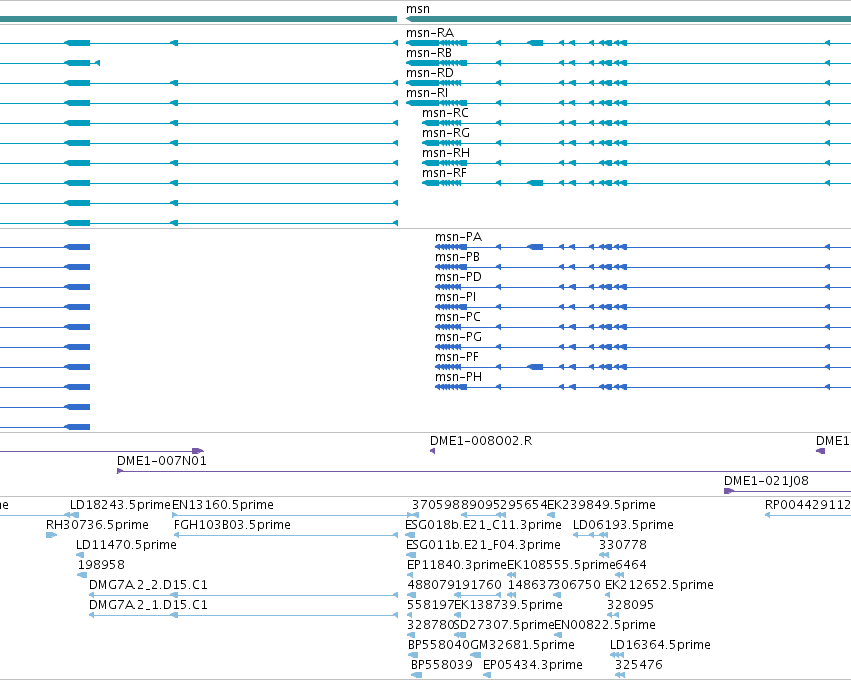Click the msn-RD transcript label

pos(429,73)
